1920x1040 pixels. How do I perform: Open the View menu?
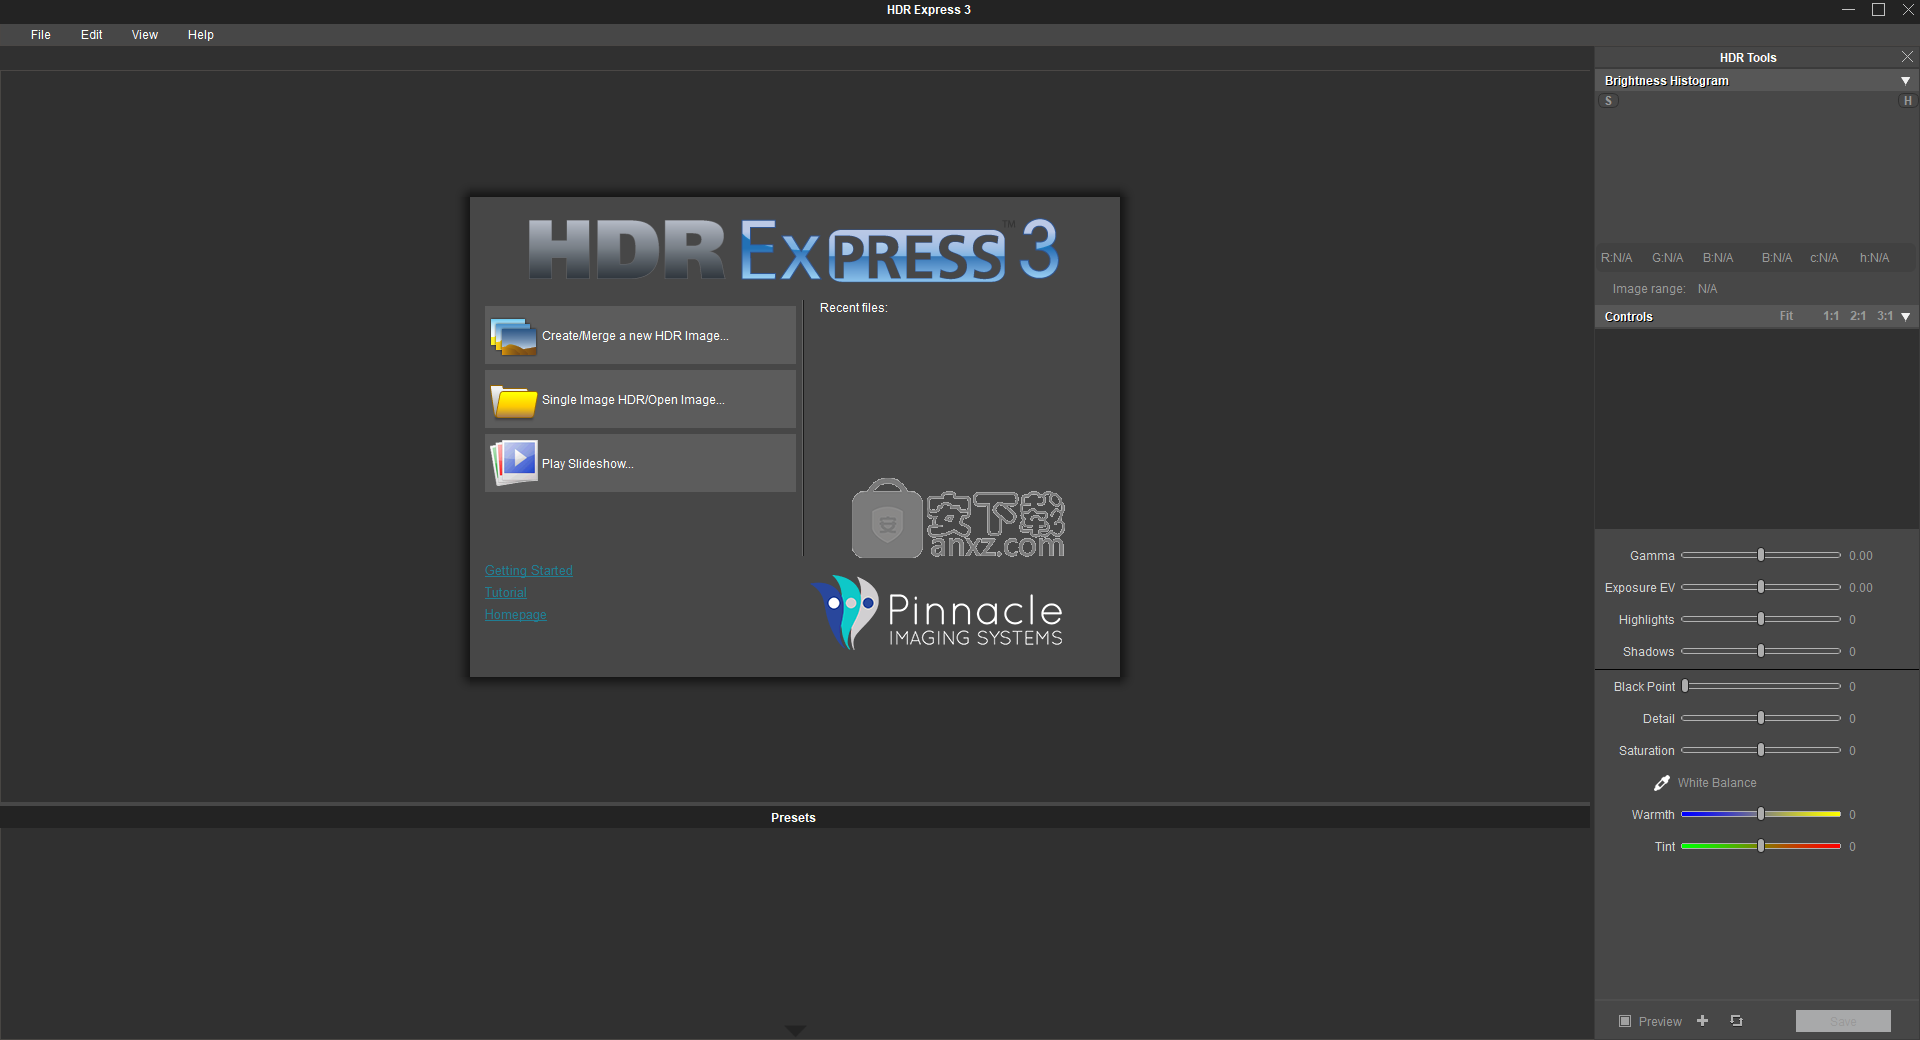point(145,35)
